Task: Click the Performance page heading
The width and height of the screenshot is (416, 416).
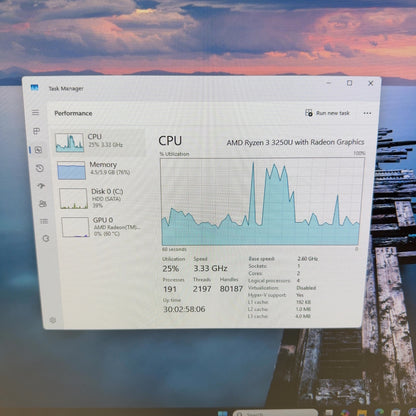Action: tap(73, 113)
